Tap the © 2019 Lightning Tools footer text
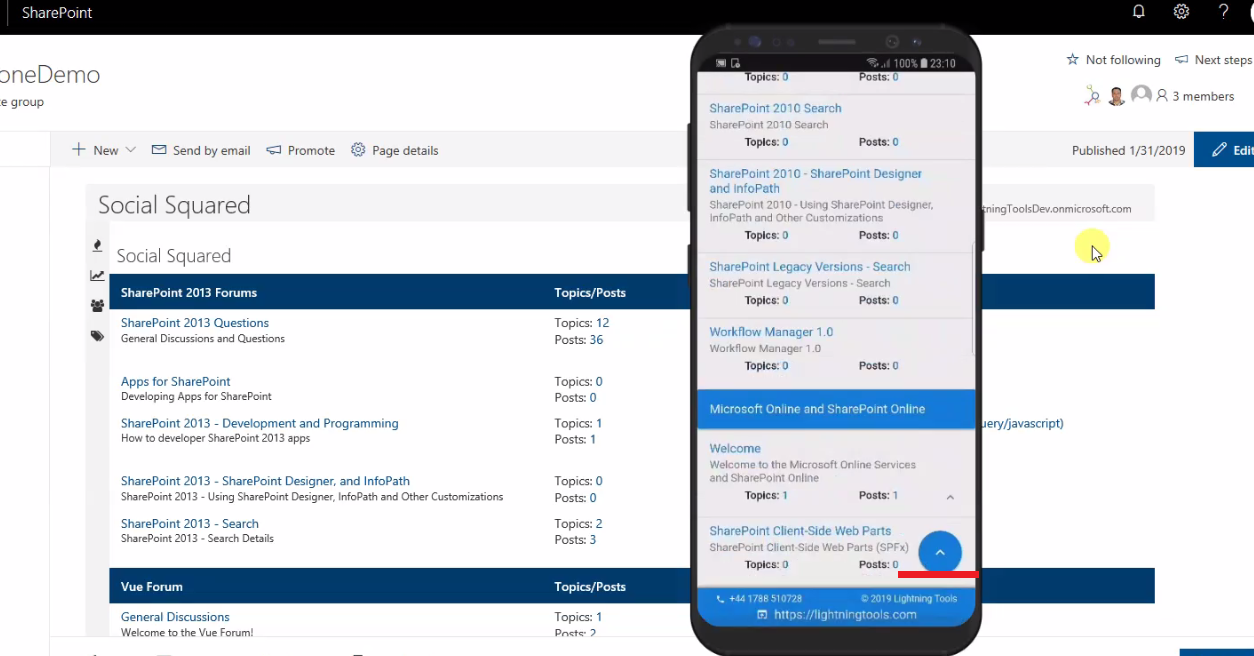1254x656 pixels. pos(907,599)
